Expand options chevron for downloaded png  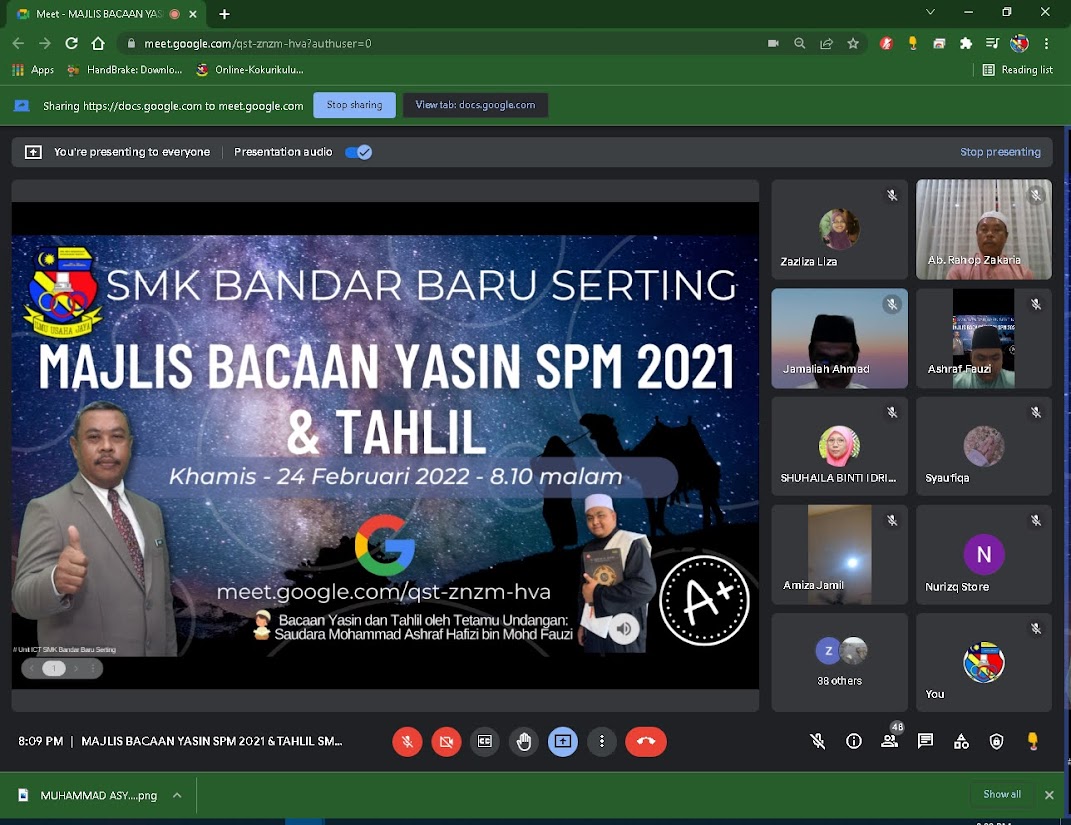pyautogui.click(x=177, y=796)
